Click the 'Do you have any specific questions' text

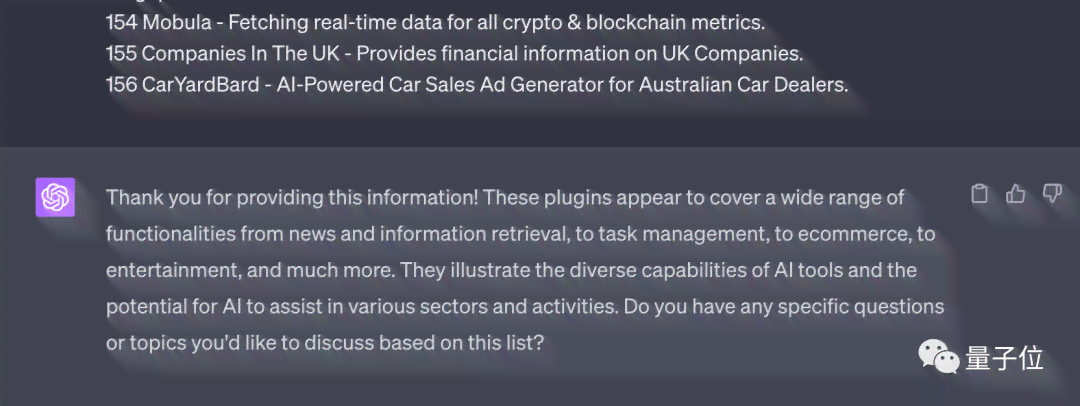tap(784, 306)
